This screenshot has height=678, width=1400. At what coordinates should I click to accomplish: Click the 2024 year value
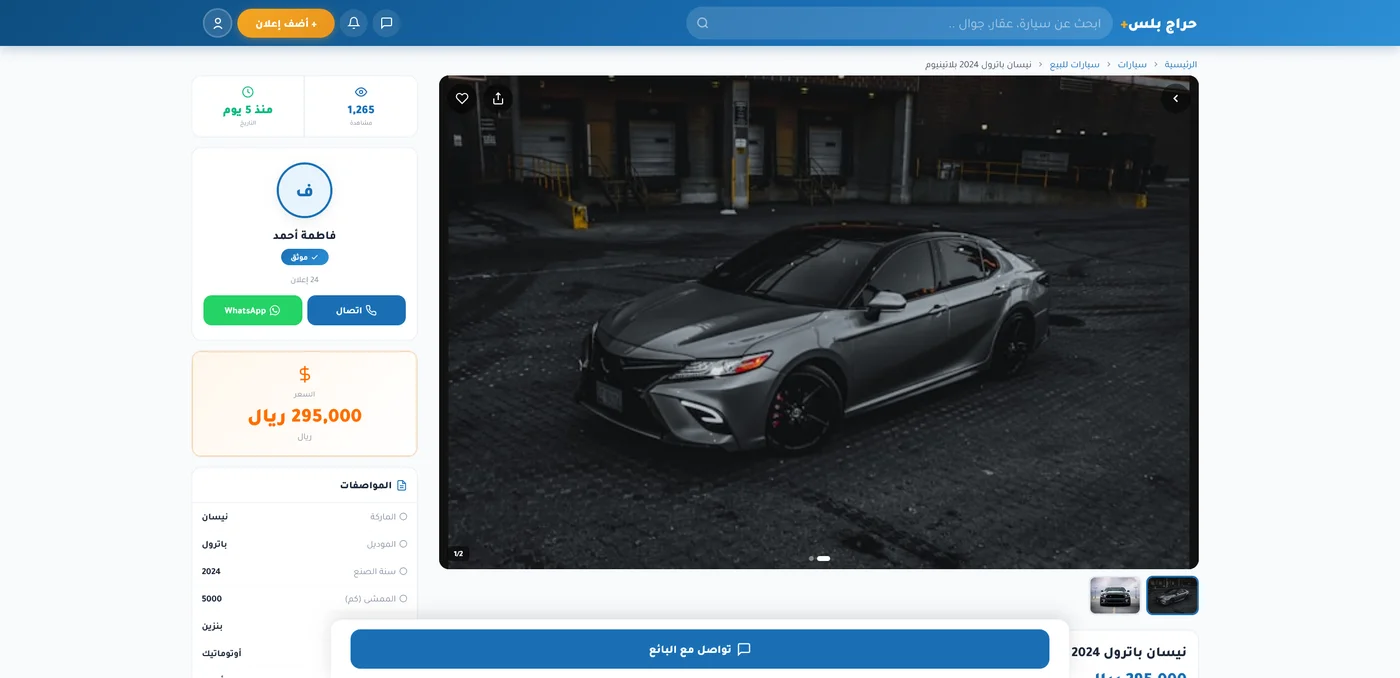point(211,572)
